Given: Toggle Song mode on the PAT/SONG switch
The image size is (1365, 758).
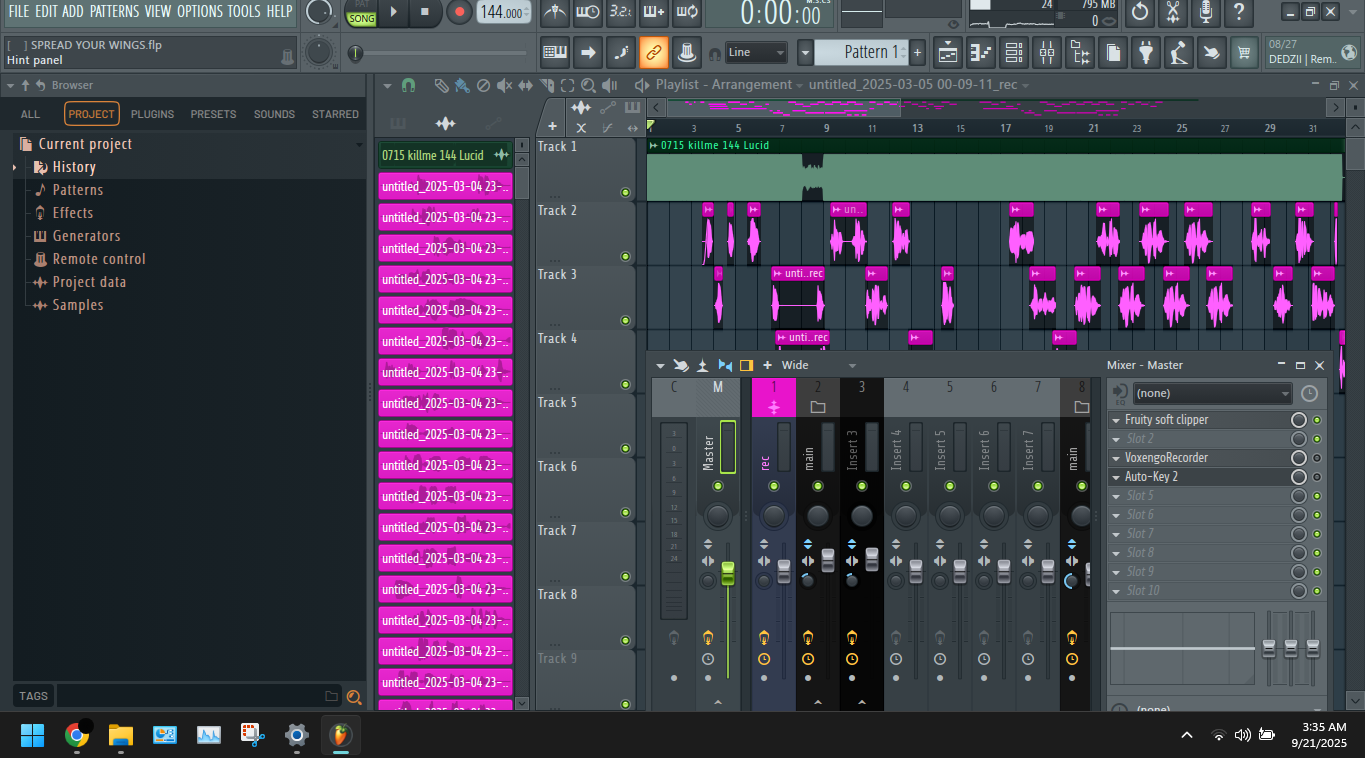Looking at the screenshot, I should point(362,18).
